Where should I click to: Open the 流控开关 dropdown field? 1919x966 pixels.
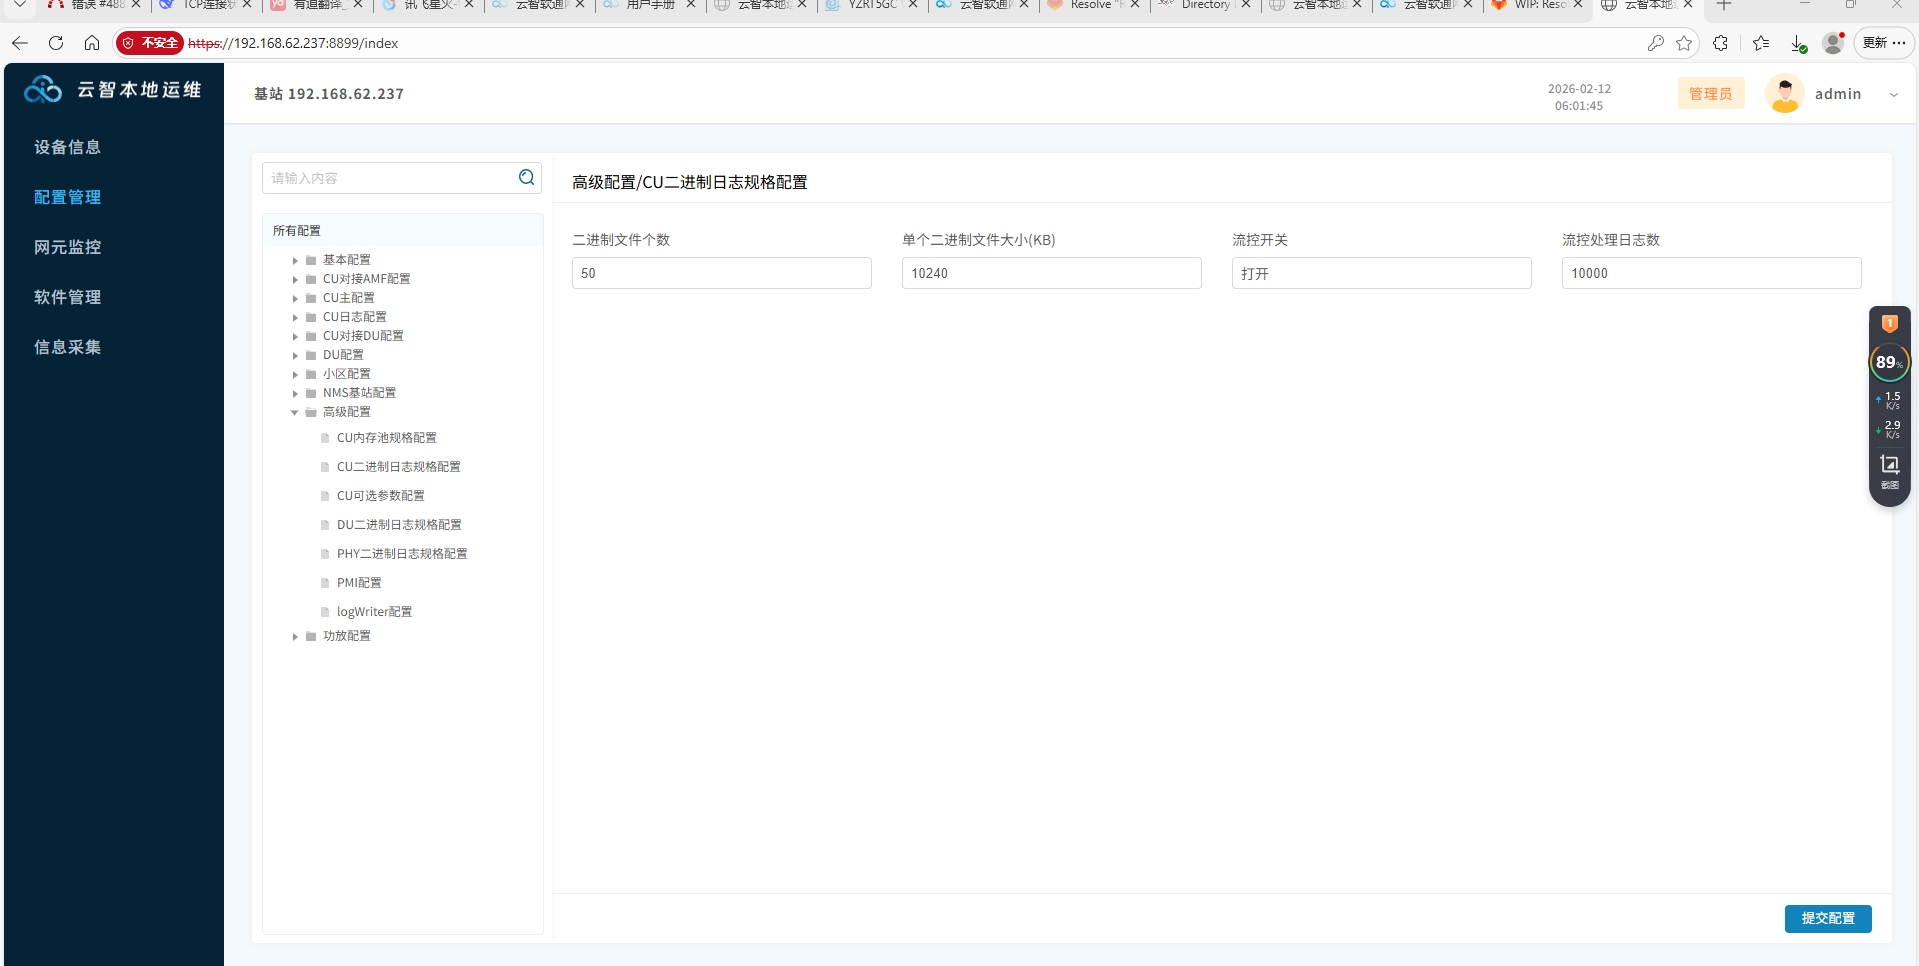click(x=1380, y=273)
